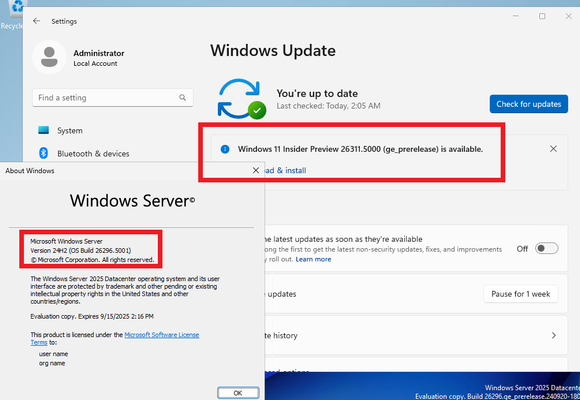The image size is (580, 400).
Task: Go back with the Settings back arrow
Action: click(36, 21)
